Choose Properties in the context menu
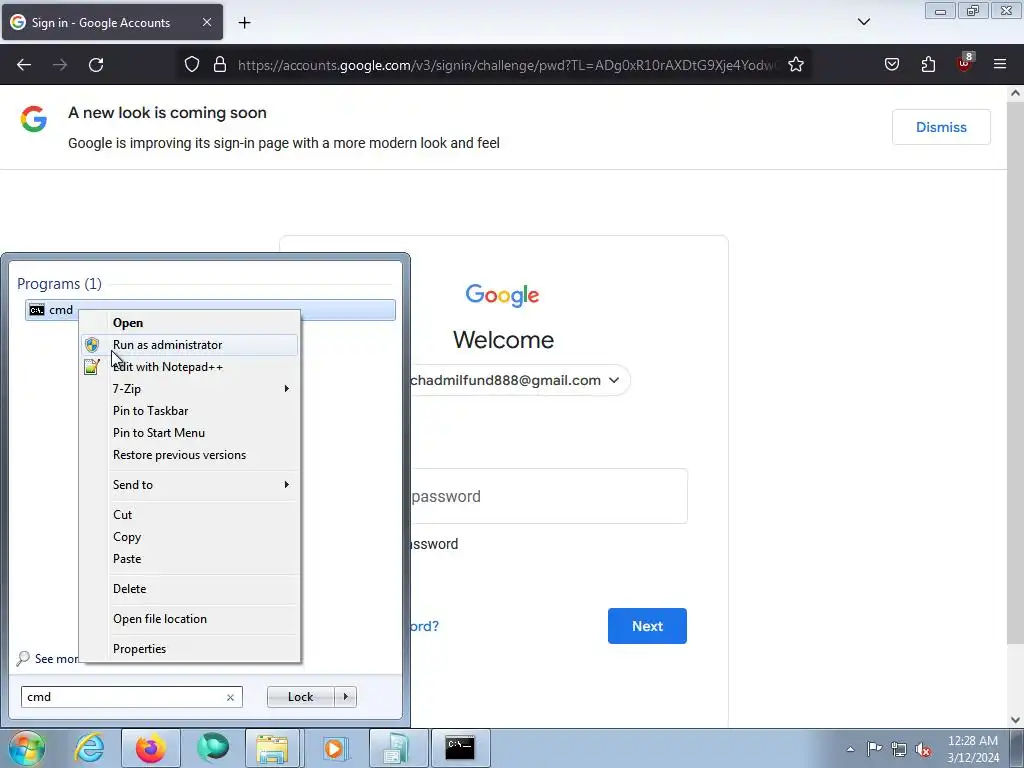1024x768 pixels. (189, 649)
